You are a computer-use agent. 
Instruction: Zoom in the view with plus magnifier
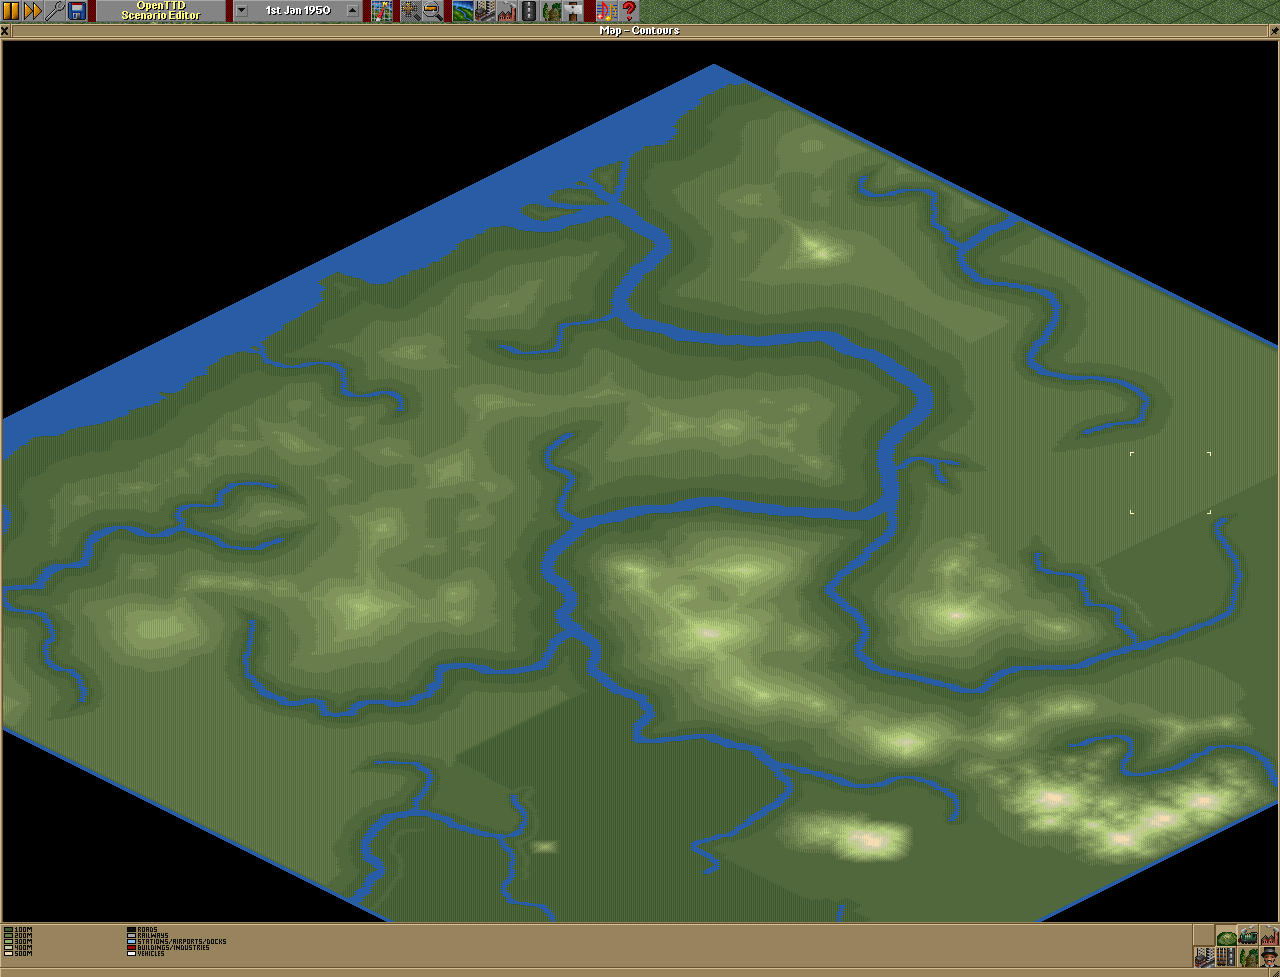coord(410,12)
